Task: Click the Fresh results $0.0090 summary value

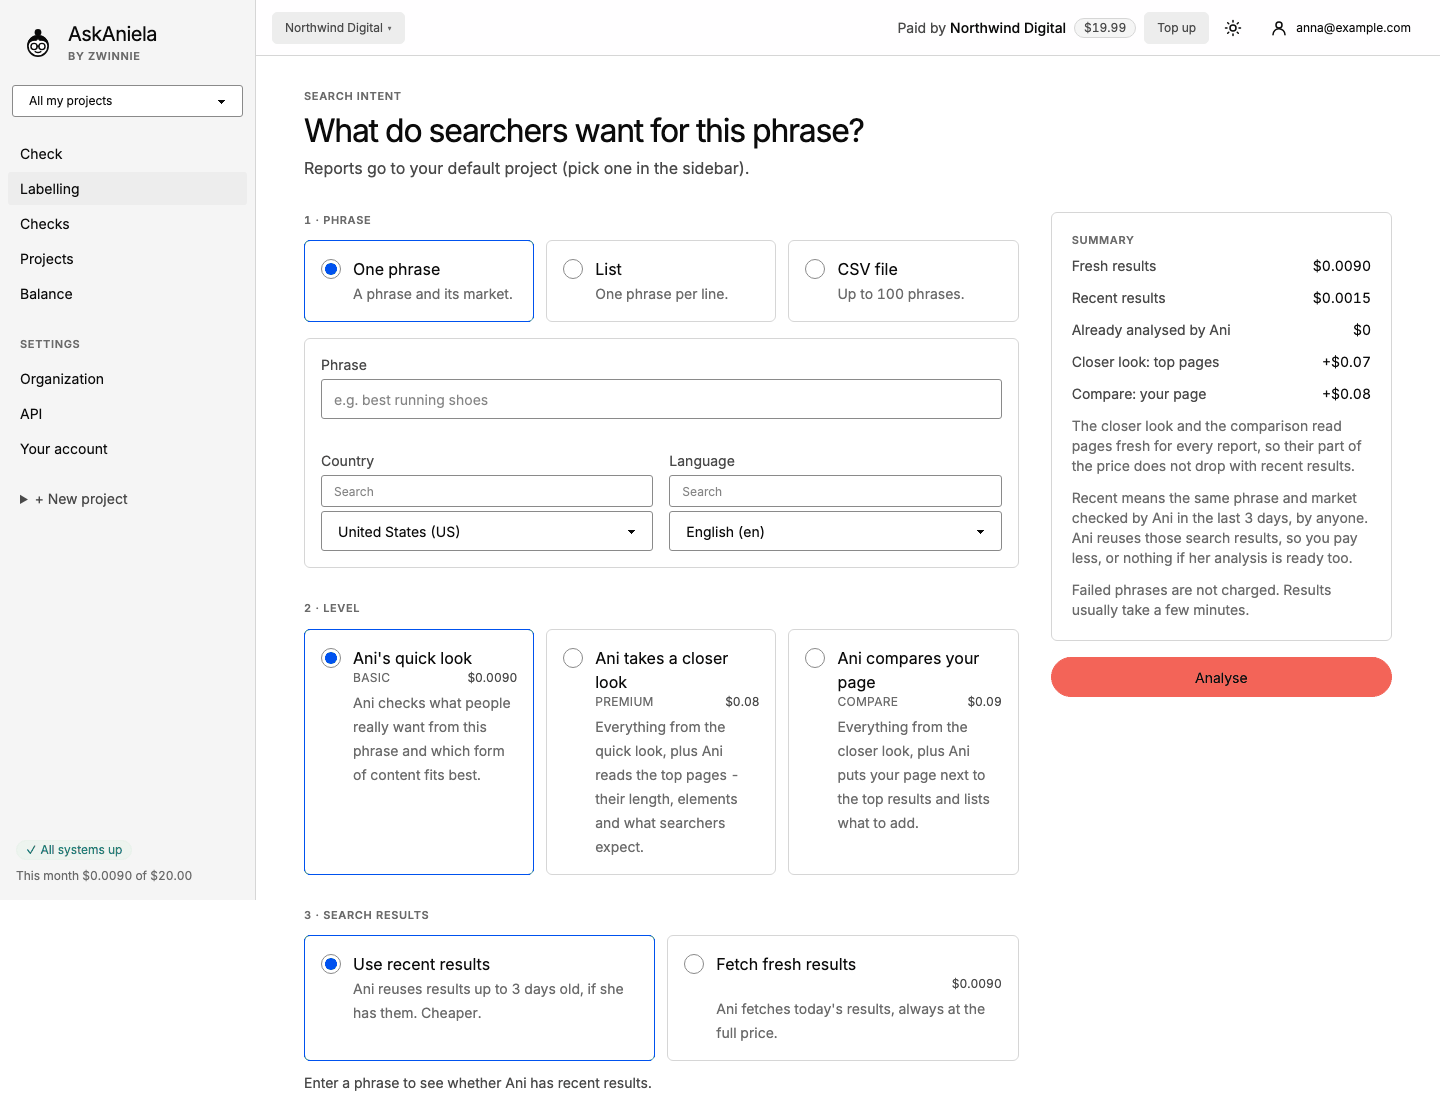Action: (1341, 266)
